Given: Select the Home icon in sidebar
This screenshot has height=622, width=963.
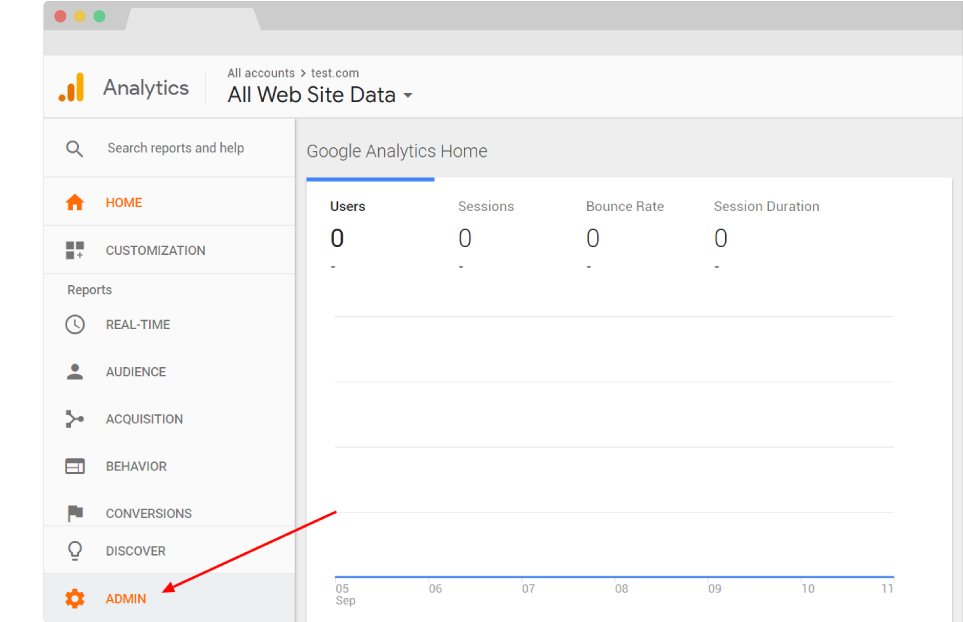Looking at the screenshot, I should (75, 202).
